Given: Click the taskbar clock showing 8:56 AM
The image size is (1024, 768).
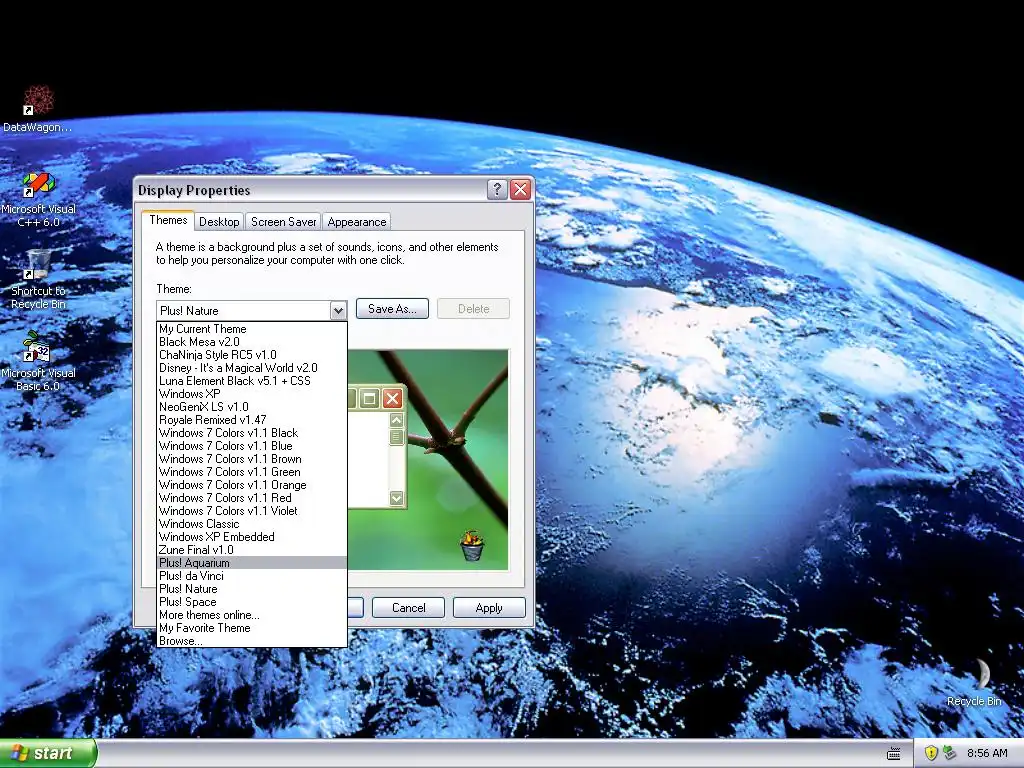Looking at the screenshot, I should [x=987, y=754].
